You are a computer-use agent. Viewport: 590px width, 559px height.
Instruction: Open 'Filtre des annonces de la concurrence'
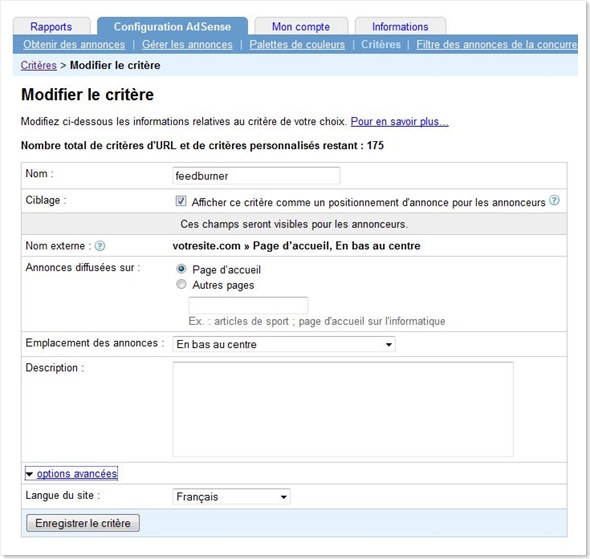coord(497,44)
